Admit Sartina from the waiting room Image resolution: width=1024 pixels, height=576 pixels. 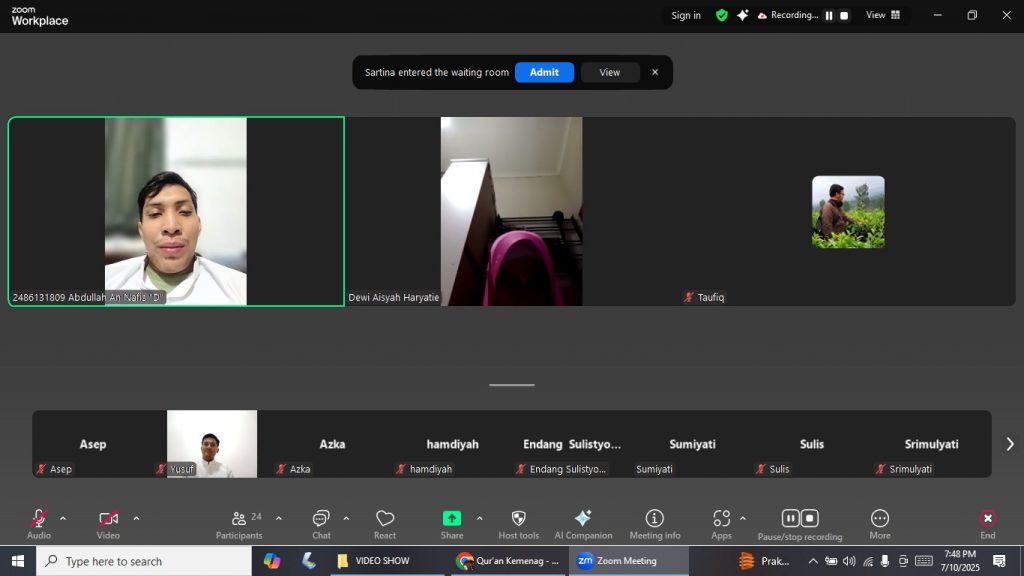[544, 72]
